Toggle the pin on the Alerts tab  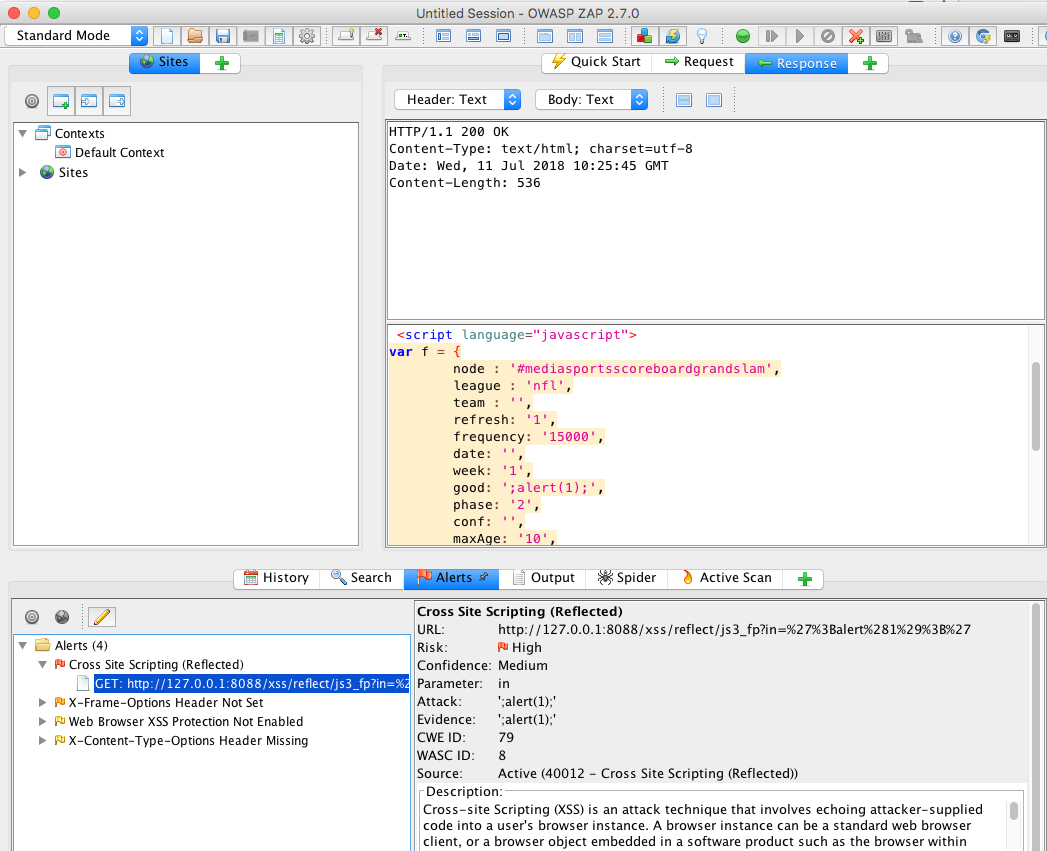(484, 576)
